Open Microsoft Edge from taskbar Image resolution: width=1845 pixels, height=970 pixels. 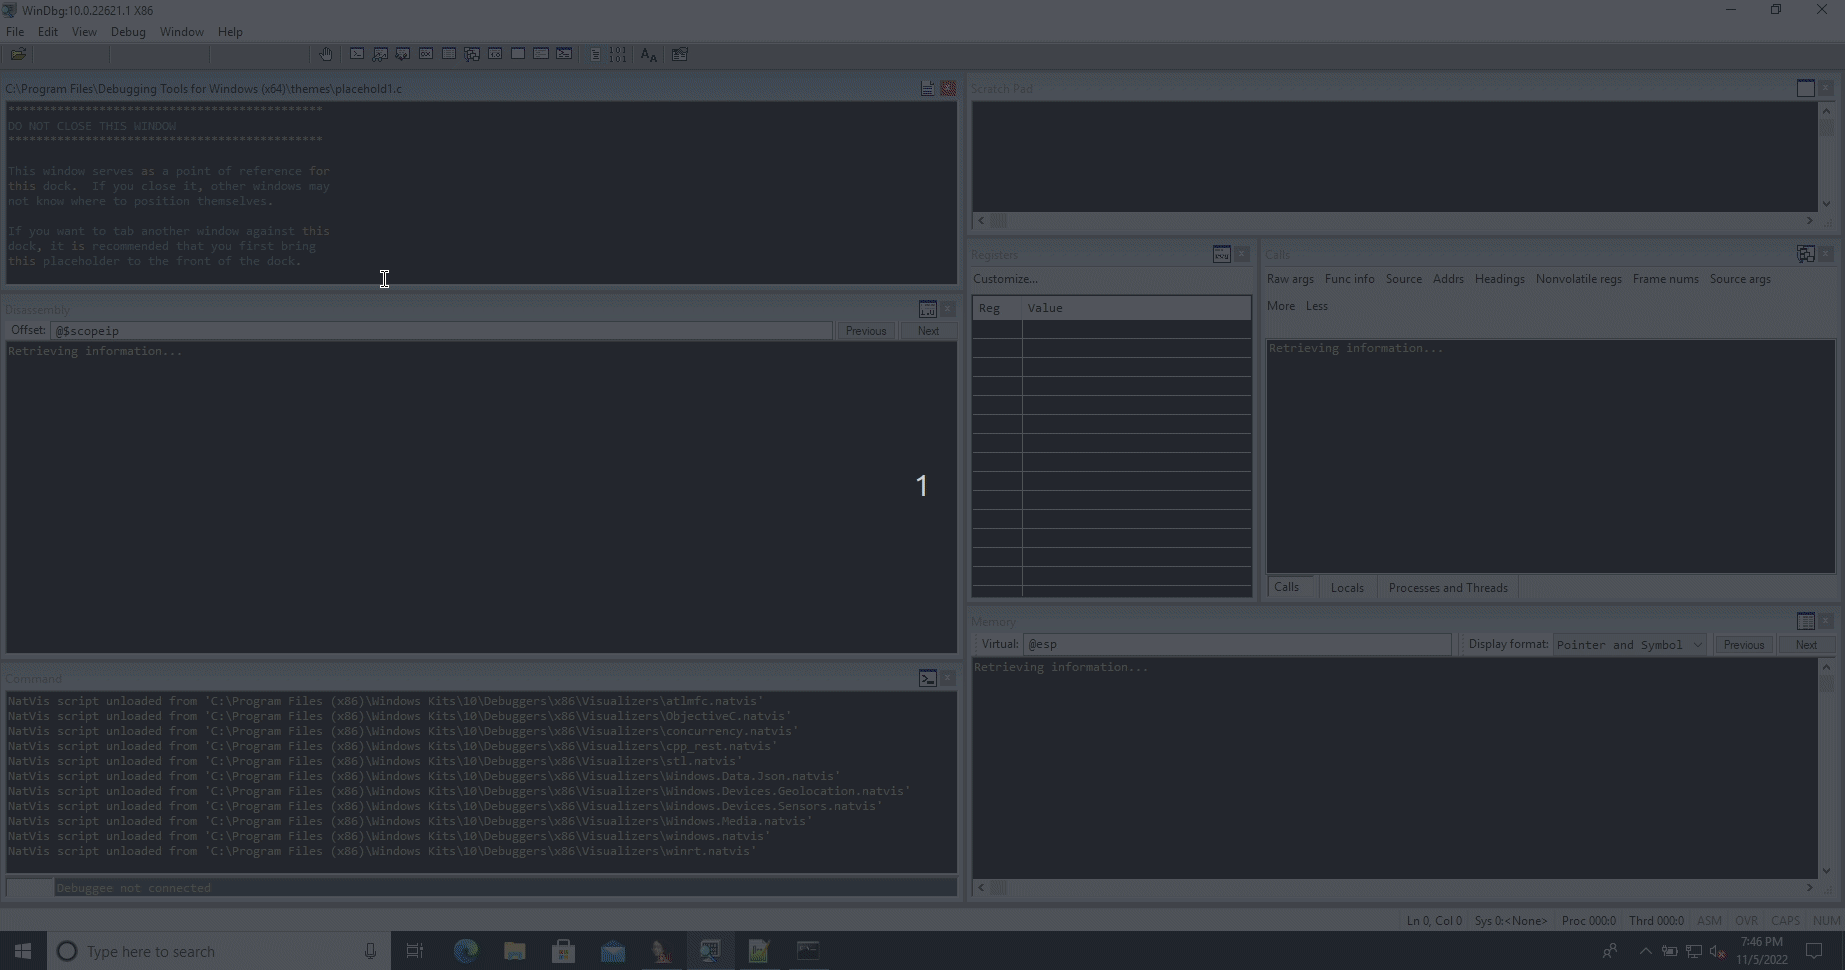(x=466, y=951)
